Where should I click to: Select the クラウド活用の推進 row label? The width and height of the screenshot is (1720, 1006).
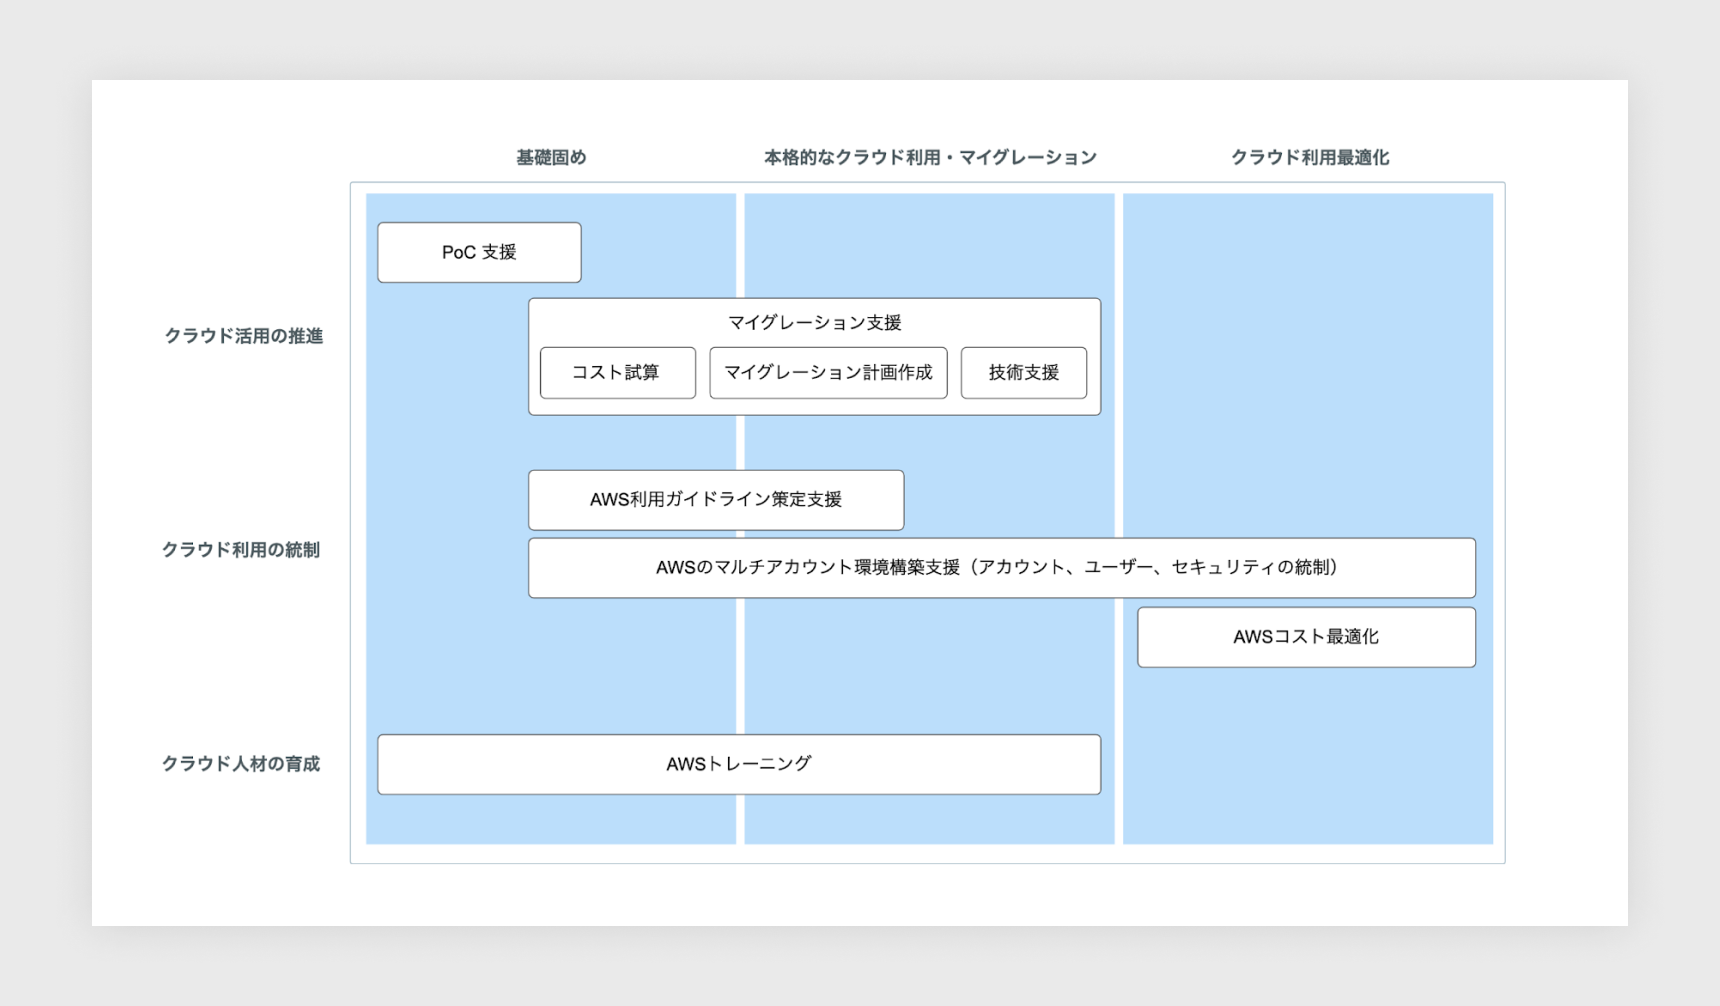[243, 336]
